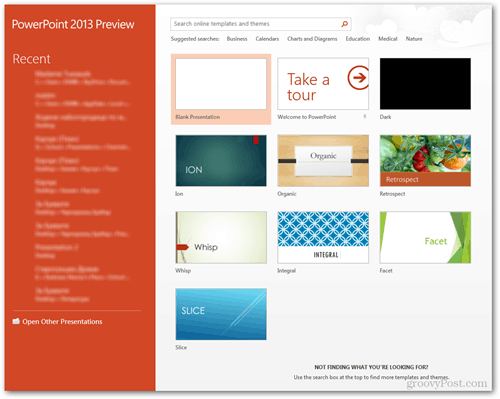500x399 pixels.
Task: Open the Calendars suggested search
Action: (267, 39)
